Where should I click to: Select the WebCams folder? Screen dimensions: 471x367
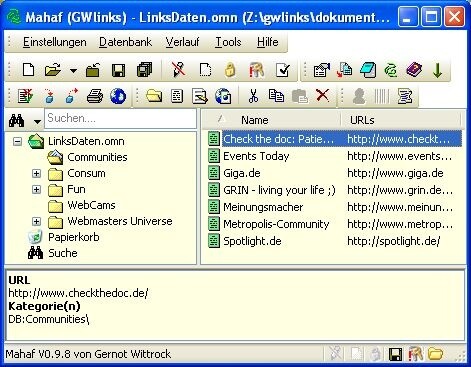[x=91, y=205]
